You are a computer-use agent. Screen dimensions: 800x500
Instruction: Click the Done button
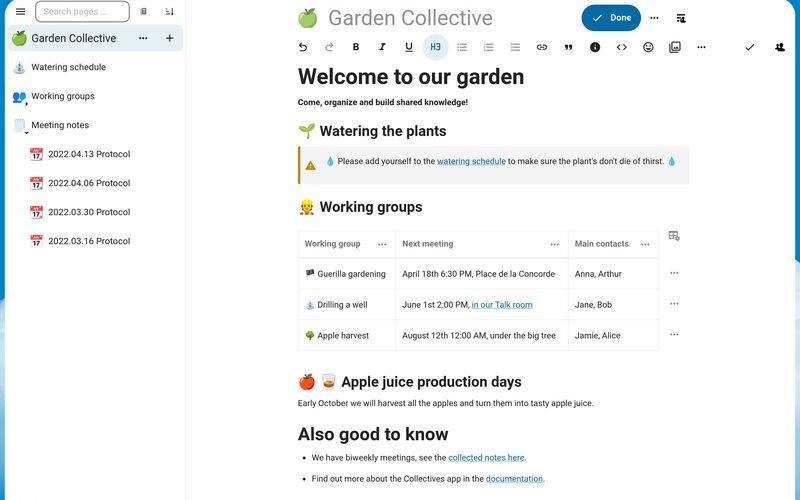(x=611, y=18)
